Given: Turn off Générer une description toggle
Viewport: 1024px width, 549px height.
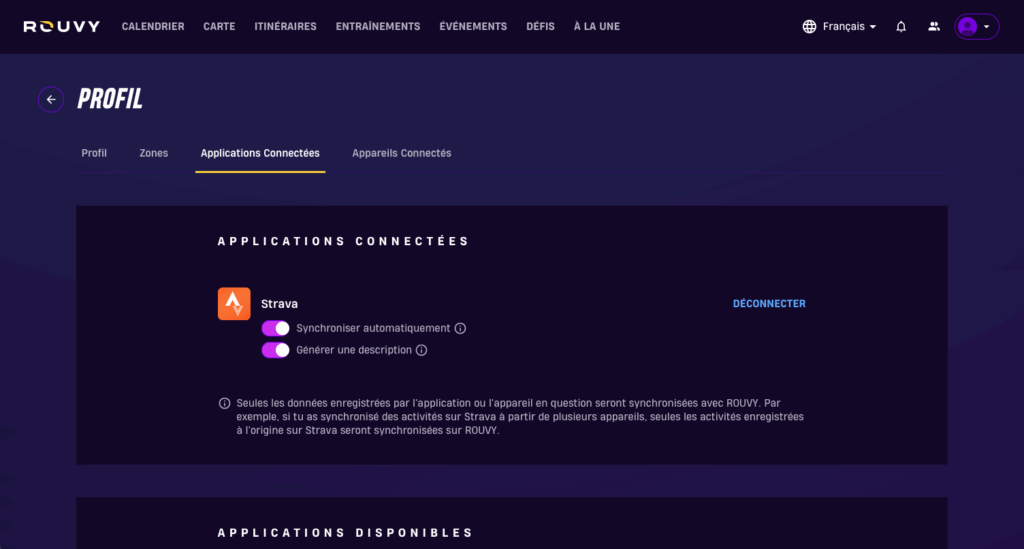Looking at the screenshot, I should tap(275, 350).
